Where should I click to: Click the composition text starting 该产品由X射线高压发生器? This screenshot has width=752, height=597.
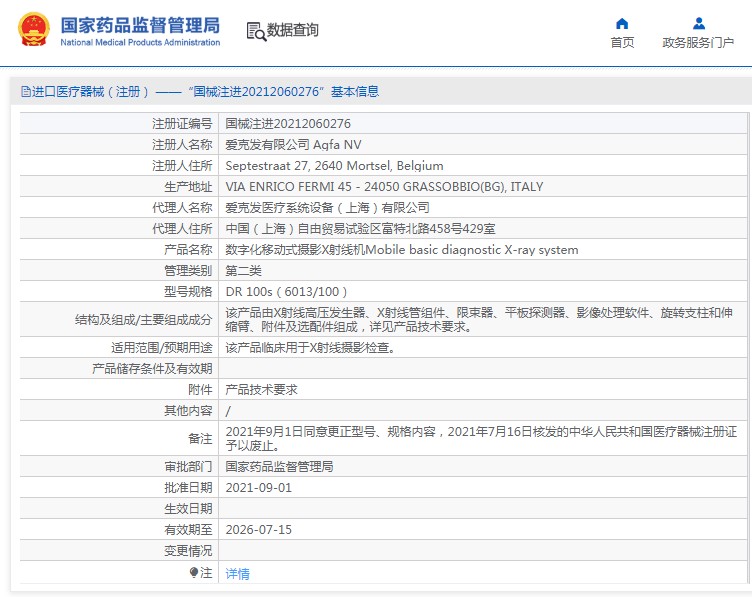(479, 319)
